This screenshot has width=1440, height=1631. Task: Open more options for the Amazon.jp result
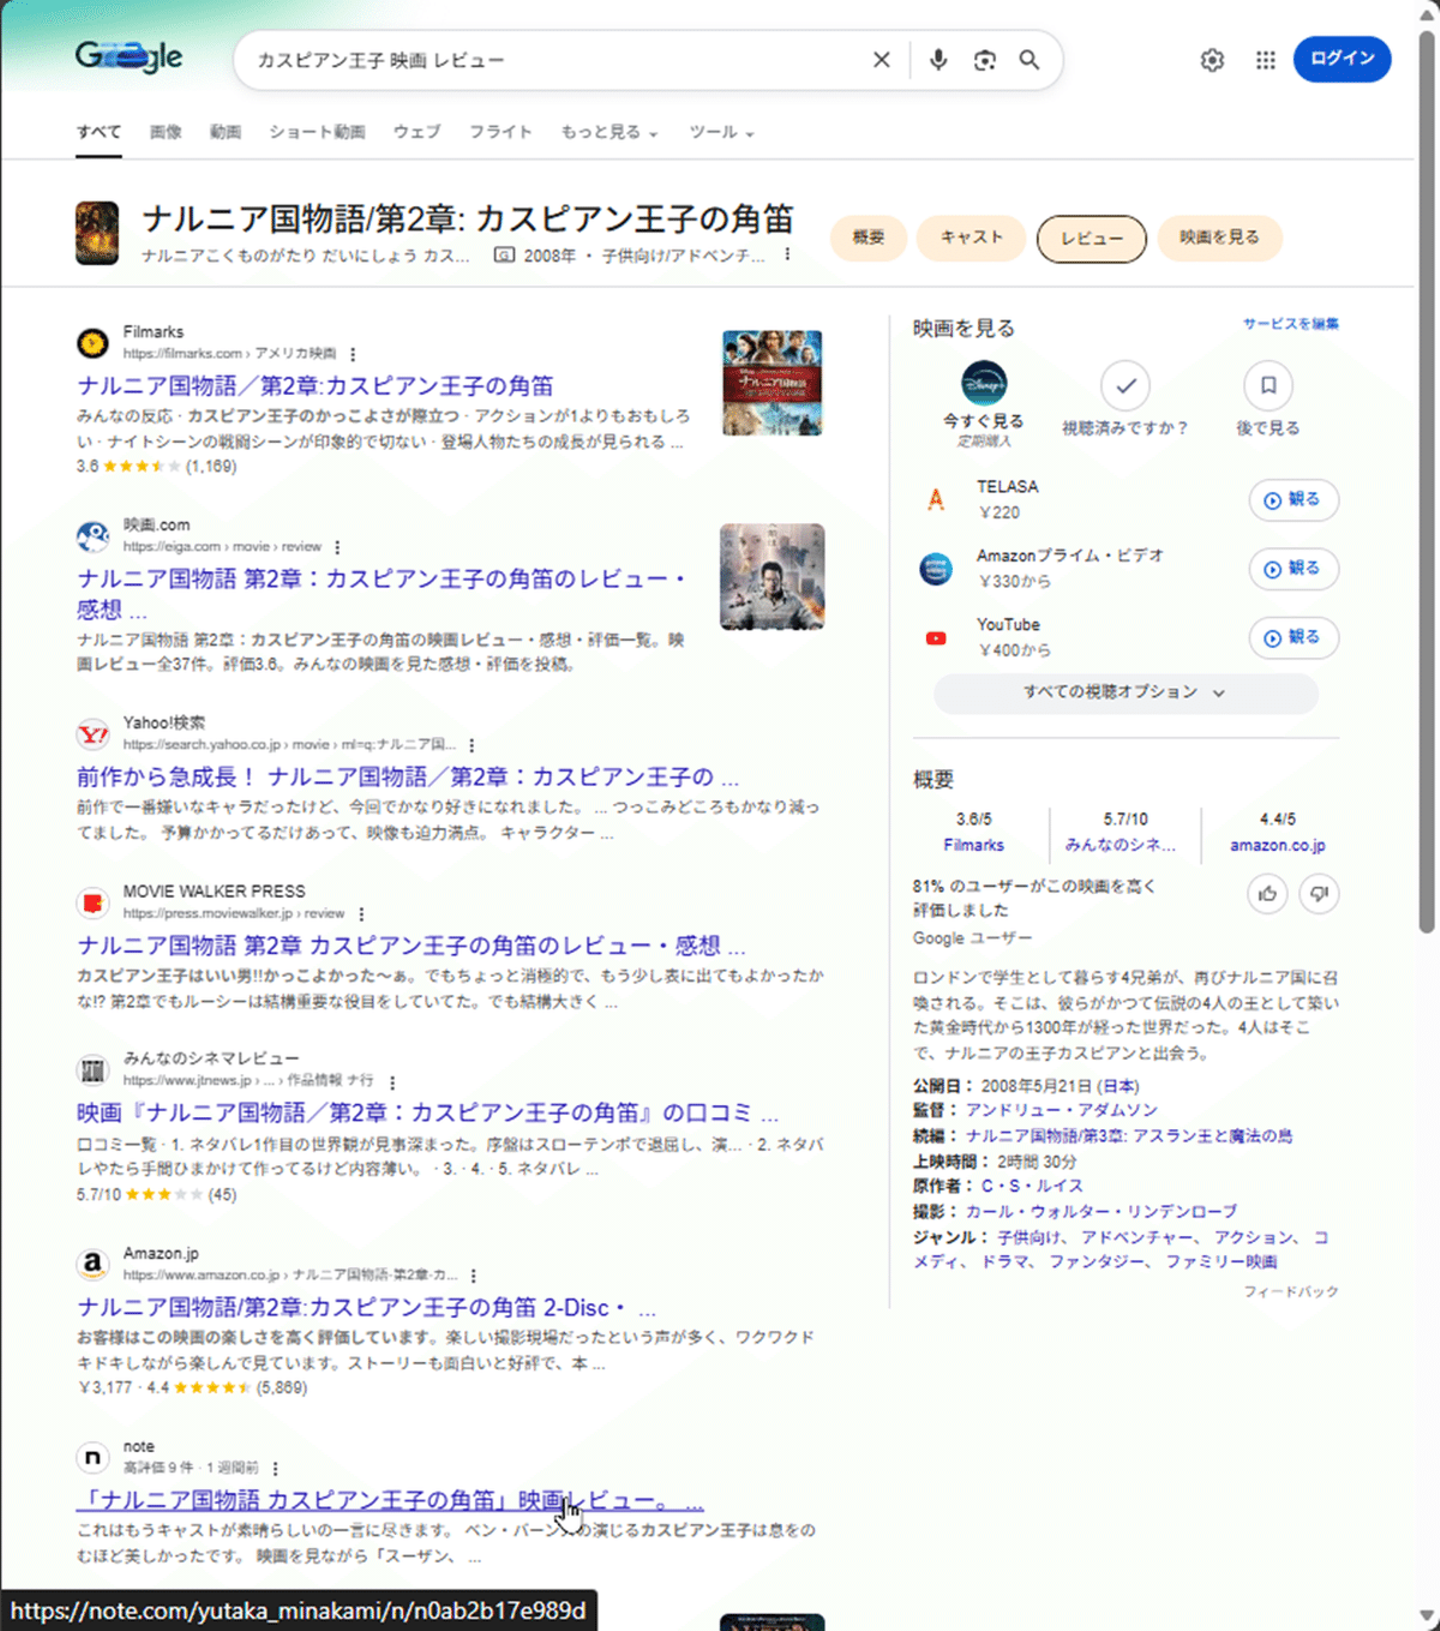473,1276
